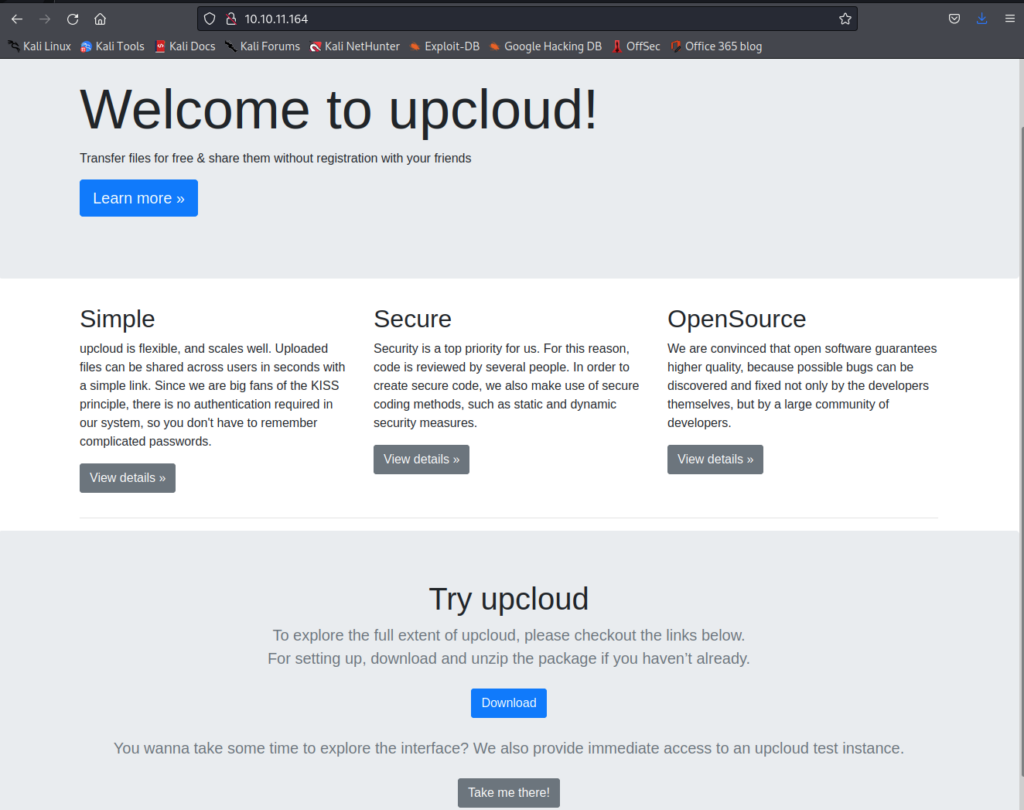Open the Google Hacking DB bookmark

point(545,46)
